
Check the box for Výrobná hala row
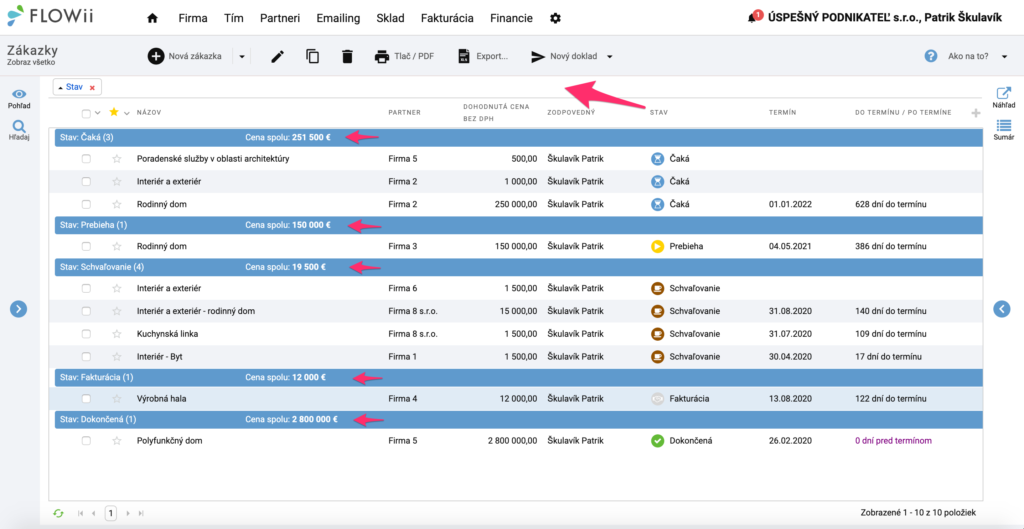coord(86,398)
